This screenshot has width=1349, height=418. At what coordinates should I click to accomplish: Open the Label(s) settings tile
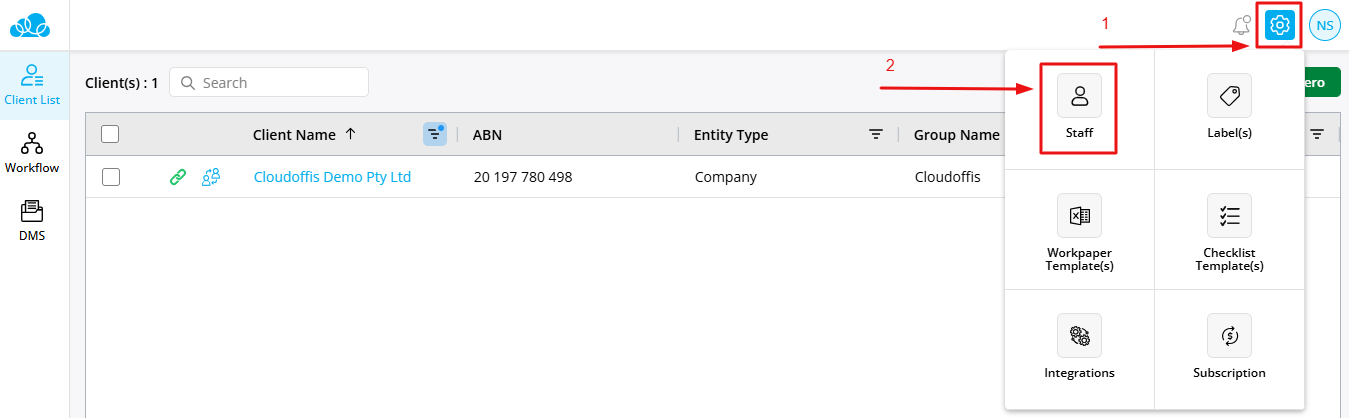click(1229, 107)
